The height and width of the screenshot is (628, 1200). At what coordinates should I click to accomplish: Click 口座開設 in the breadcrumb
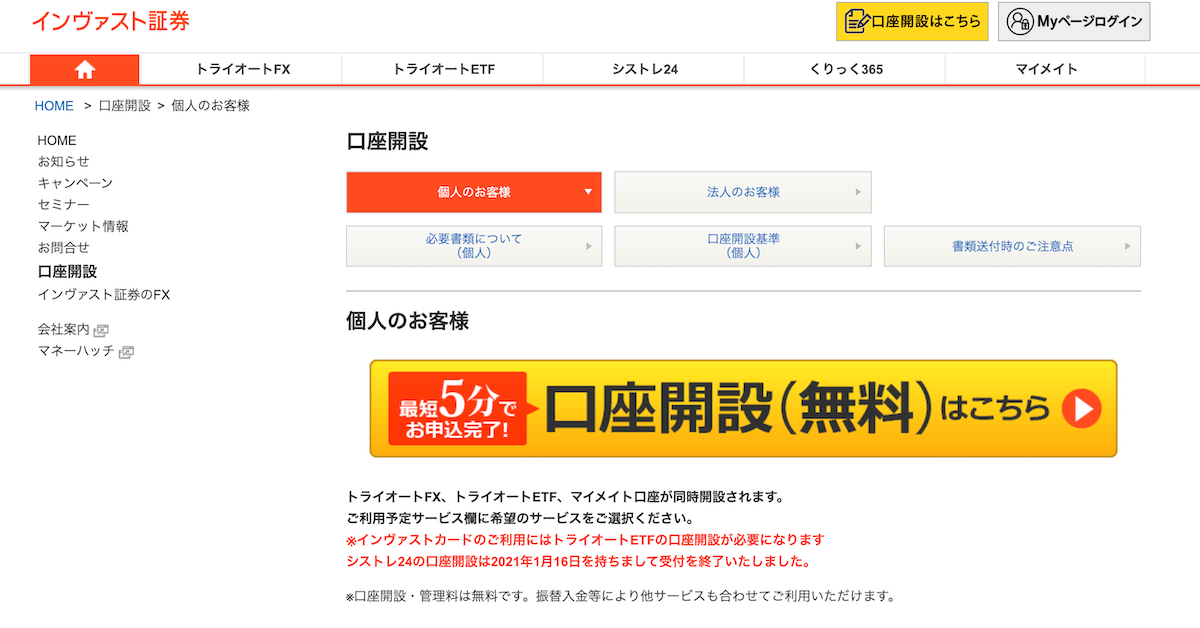124,106
